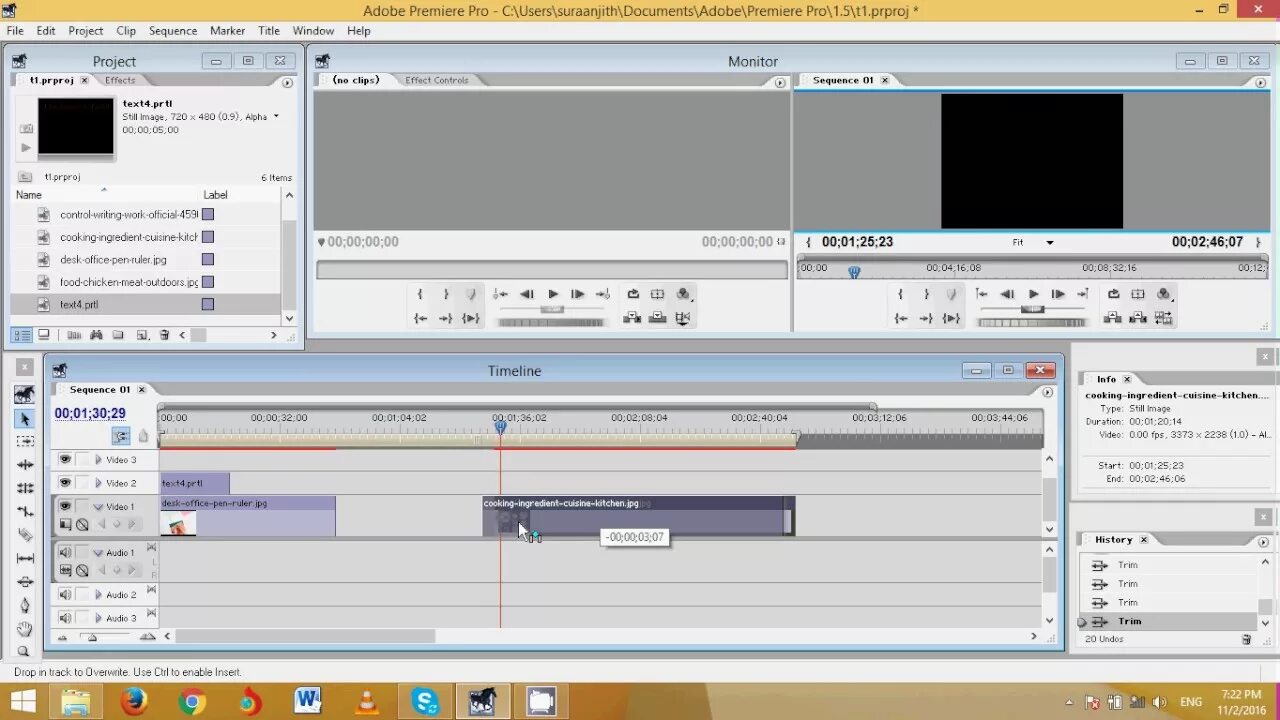
Task: Mute the Audio 1 track speaker
Action: tap(65, 552)
